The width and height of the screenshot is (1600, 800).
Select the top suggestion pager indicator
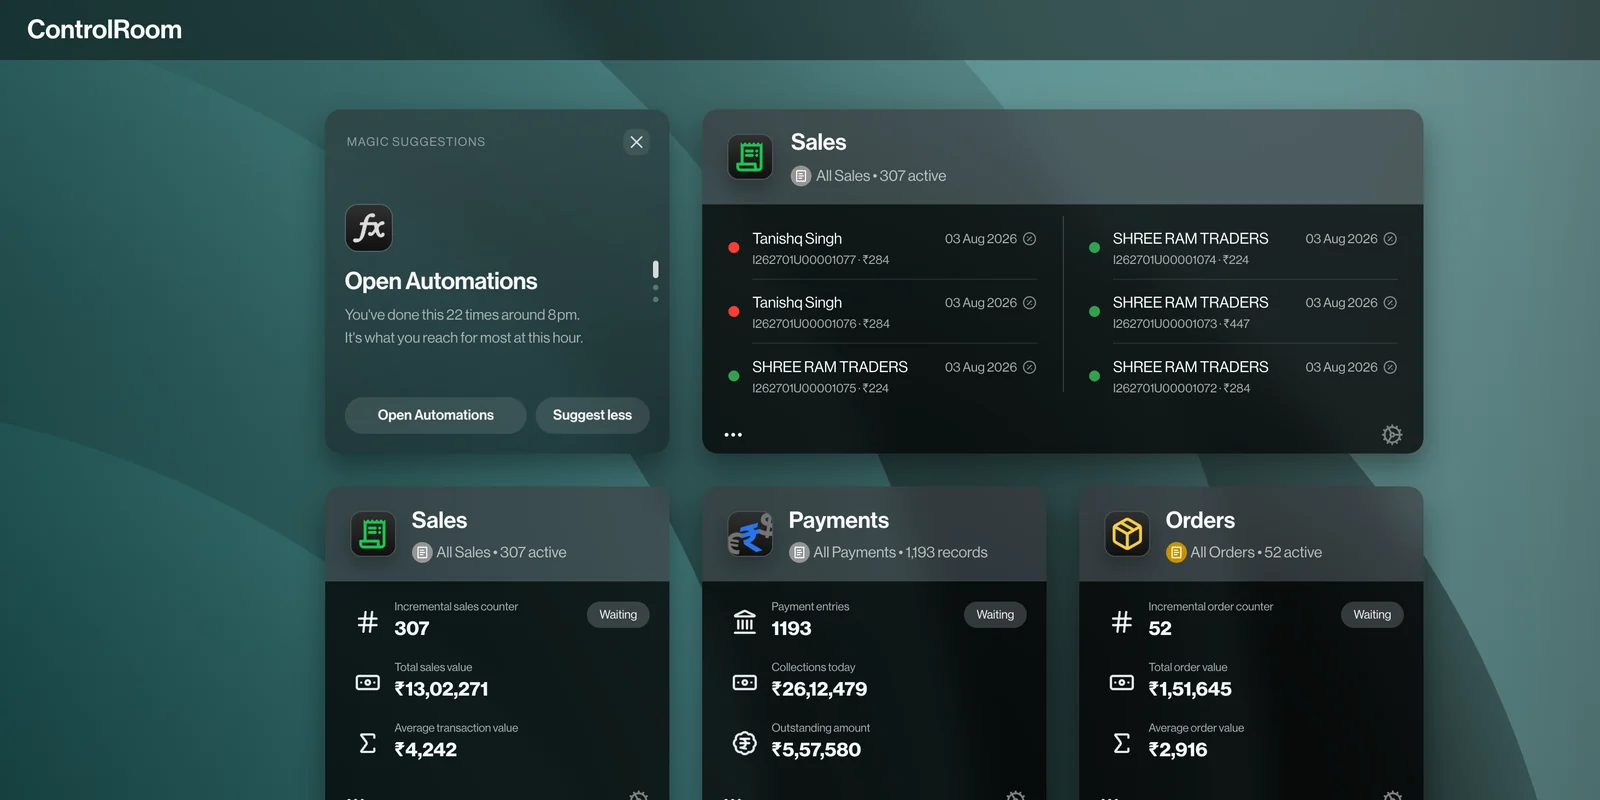(x=655, y=269)
